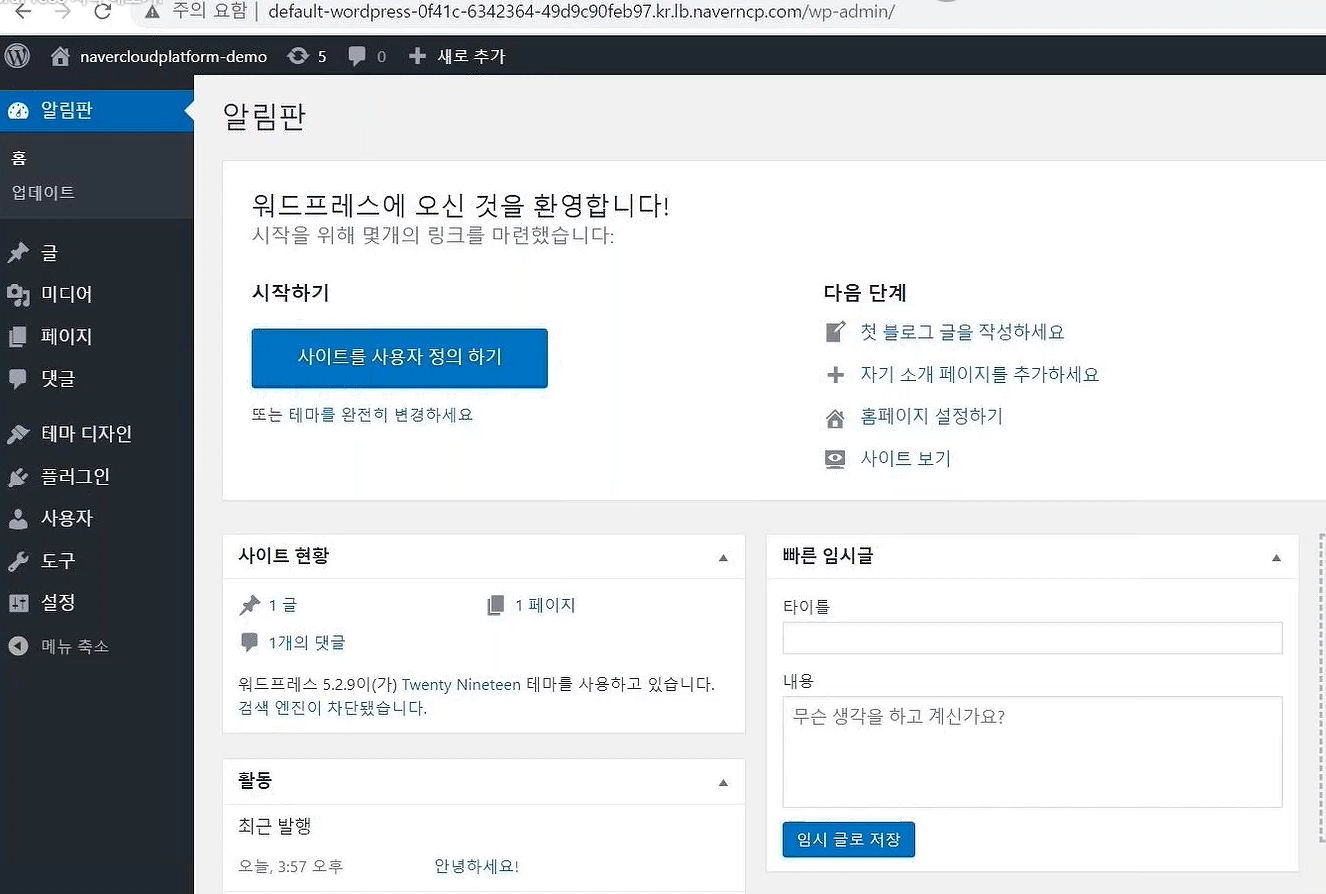
Task: Open the 1 글 count link
Action: point(282,605)
